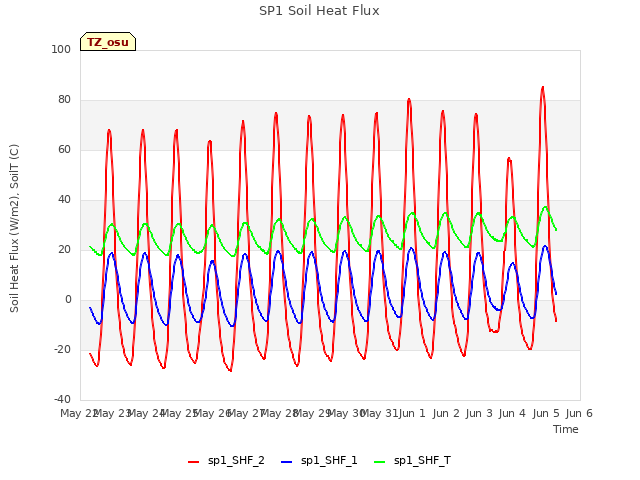Click the y-axis tick value 60
Viewport: 640px width, 480px height.
coord(64,149)
